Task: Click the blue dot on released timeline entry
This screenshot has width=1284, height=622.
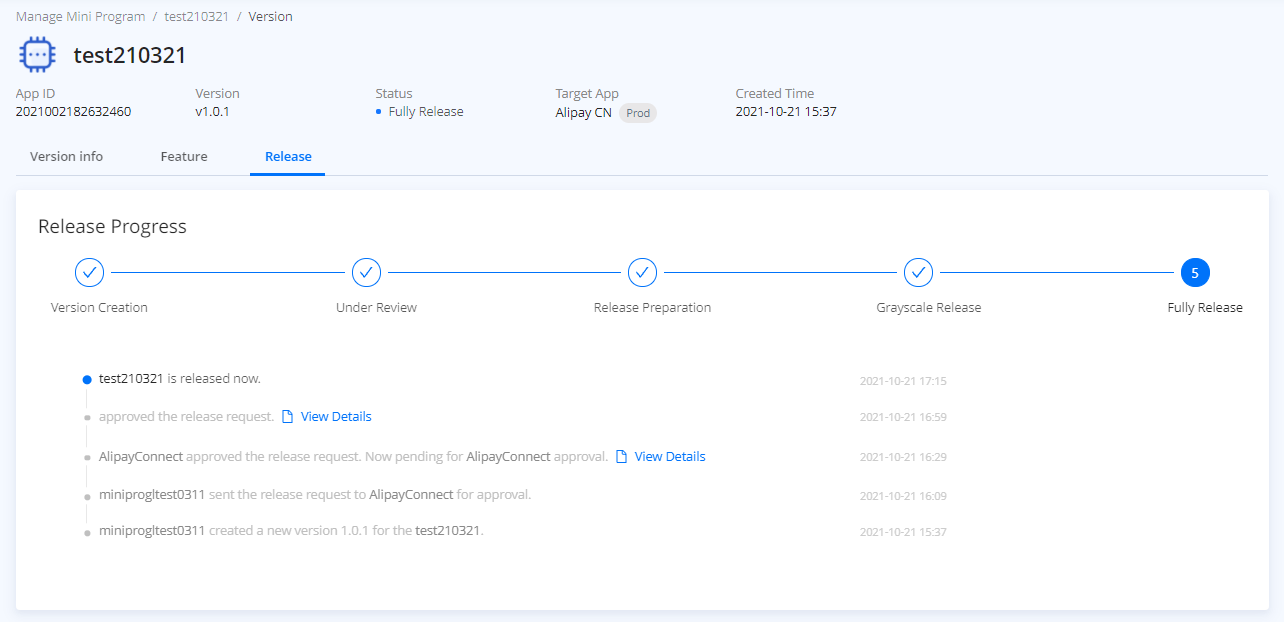Action: [87, 380]
